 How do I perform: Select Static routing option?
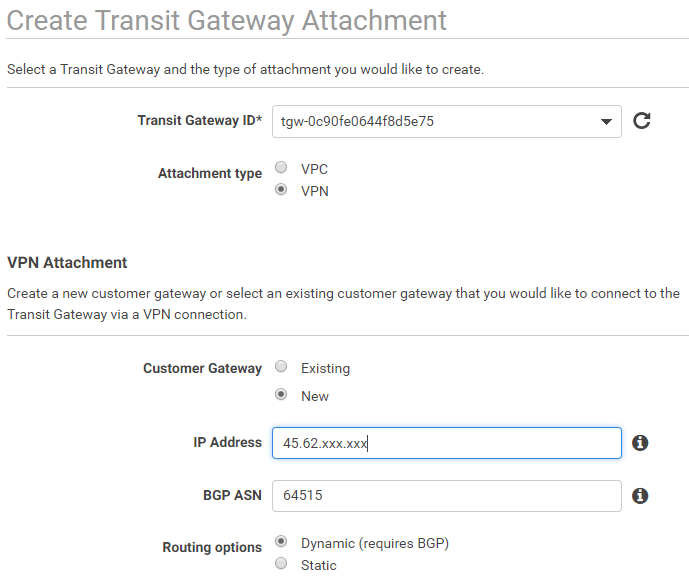point(282,564)
